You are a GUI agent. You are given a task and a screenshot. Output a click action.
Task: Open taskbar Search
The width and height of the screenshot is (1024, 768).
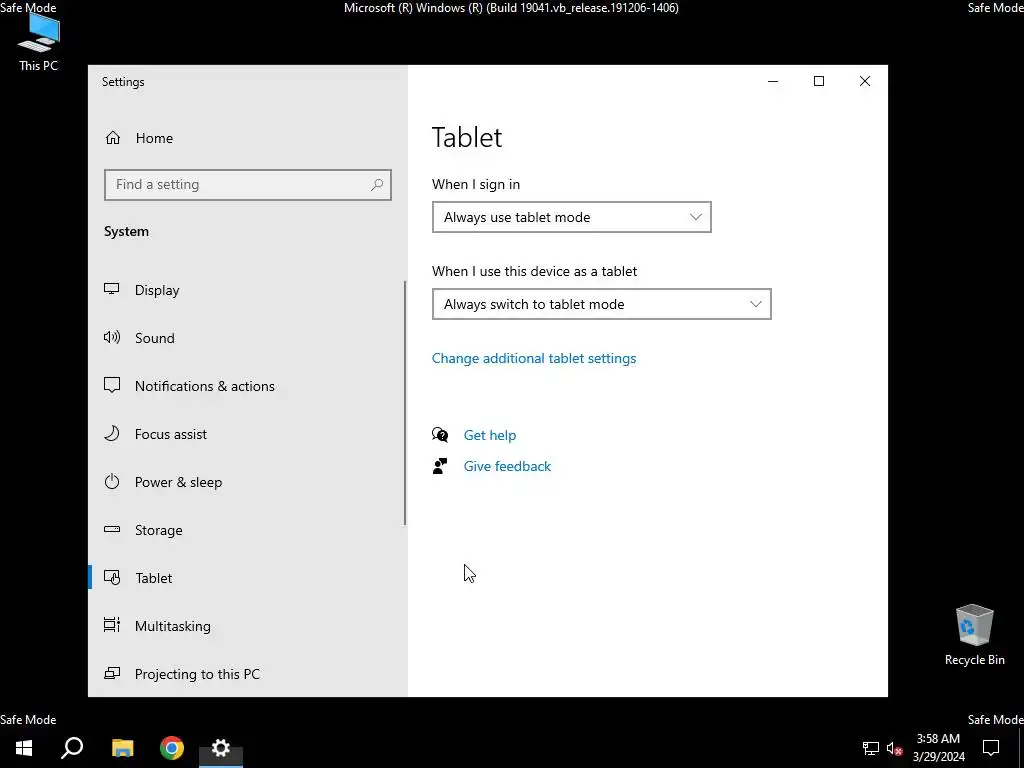coord(72,748)
